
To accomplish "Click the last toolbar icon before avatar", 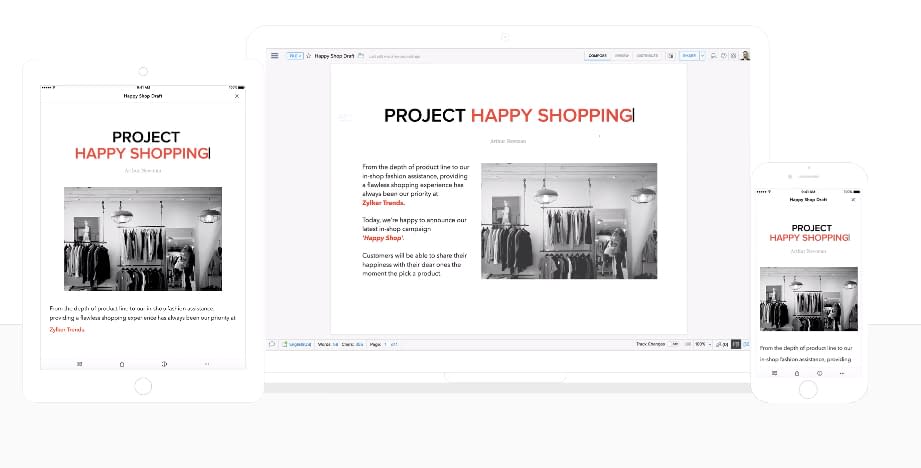I will (733, 56).
